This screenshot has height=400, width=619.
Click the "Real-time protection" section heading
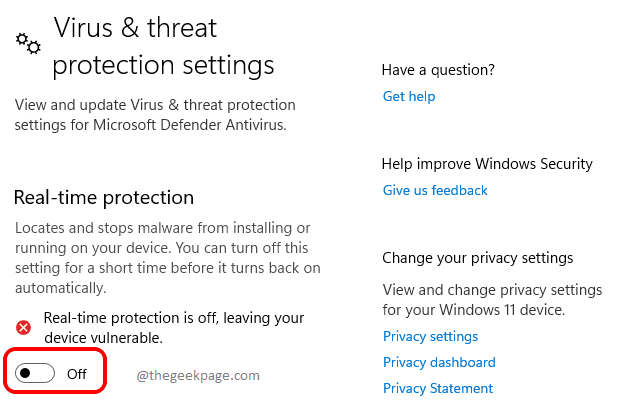(x=104, y=197)
